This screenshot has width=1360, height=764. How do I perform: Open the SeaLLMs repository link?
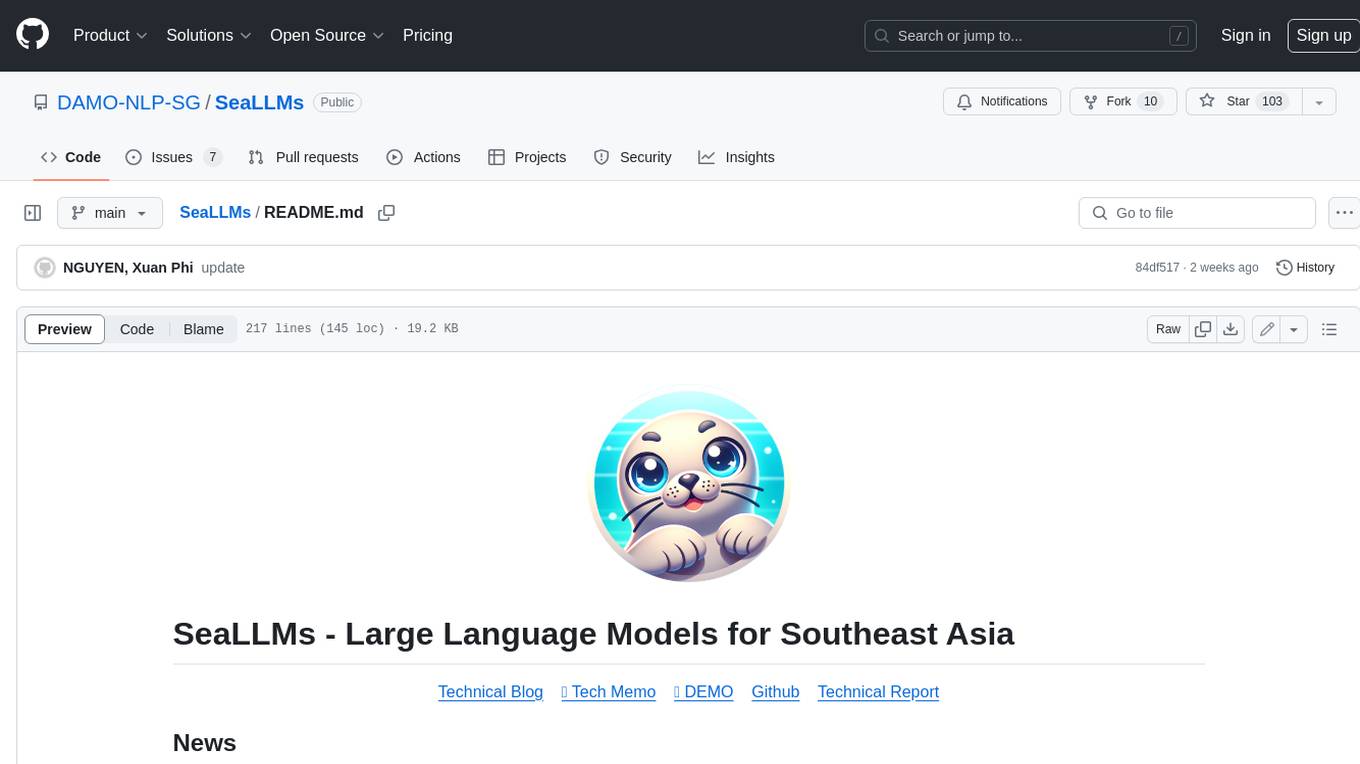click(259, 102)
